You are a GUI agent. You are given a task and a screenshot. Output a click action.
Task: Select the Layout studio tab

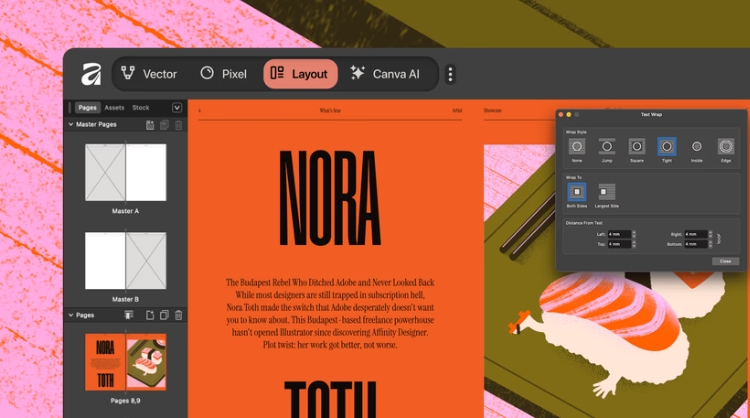pos(300,74)
